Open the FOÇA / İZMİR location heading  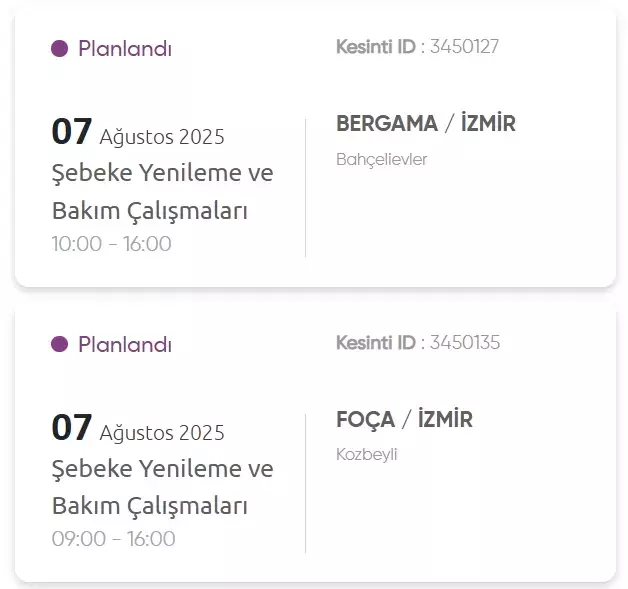pyautogui.click(x=405, y=419)
